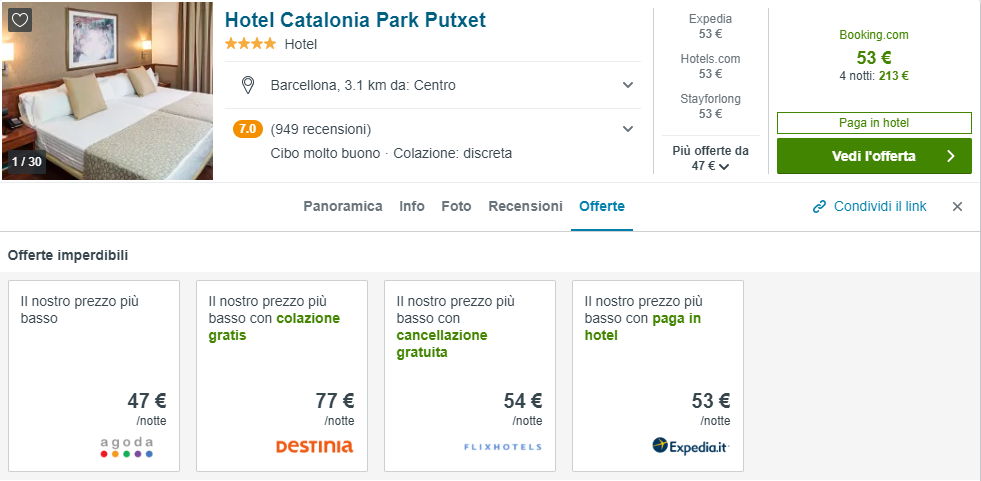Image resolution: width=981 pixels, height=481 pixels.
Task: Click the Agoda logo
Action: coord(126,447)
